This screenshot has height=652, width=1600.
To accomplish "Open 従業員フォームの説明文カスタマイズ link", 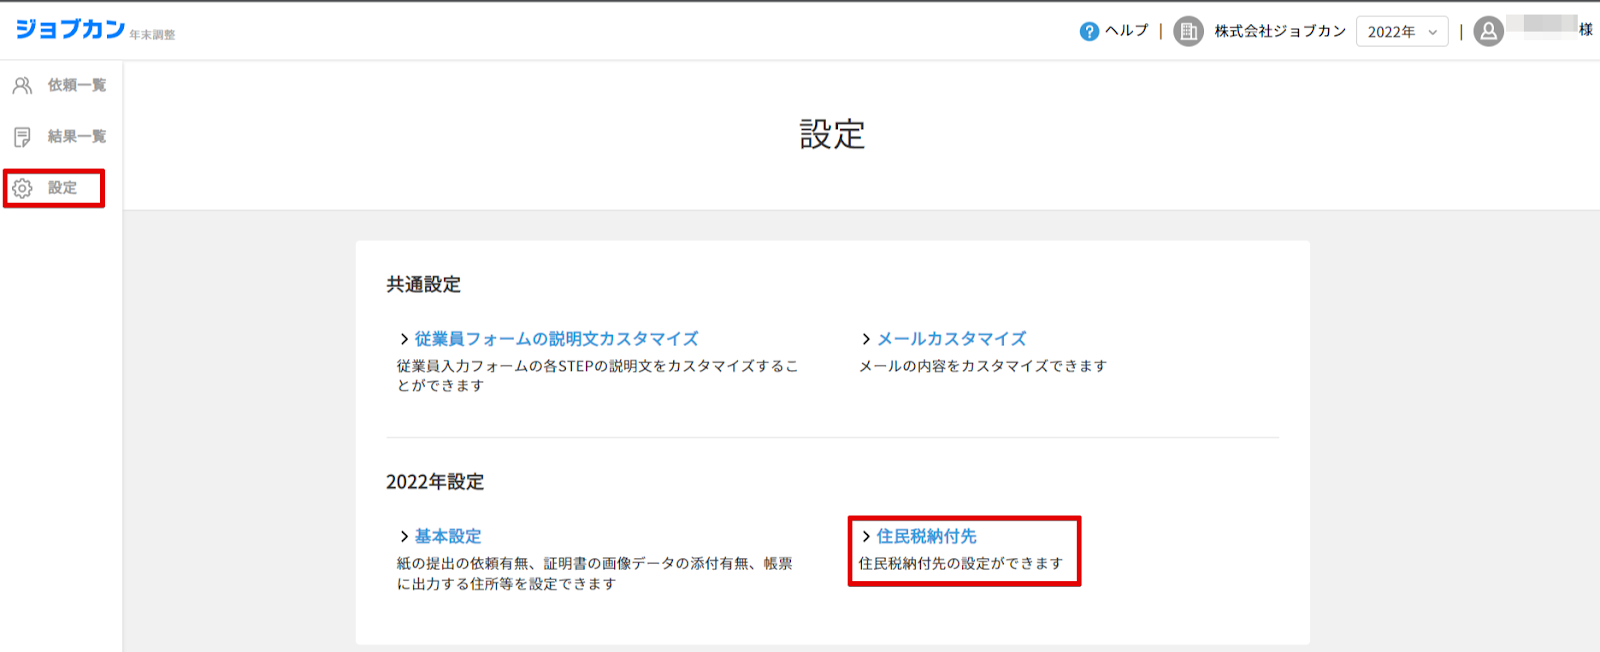I will point(556,339).
